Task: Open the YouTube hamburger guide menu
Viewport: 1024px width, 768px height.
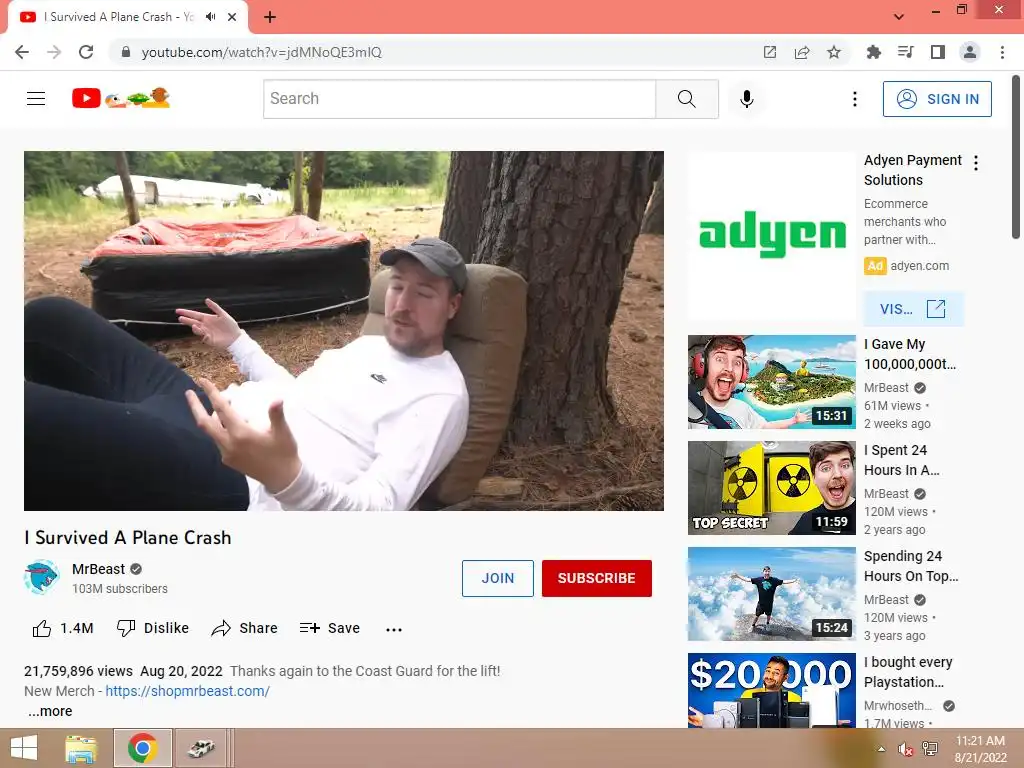Action: click(36, 99)
